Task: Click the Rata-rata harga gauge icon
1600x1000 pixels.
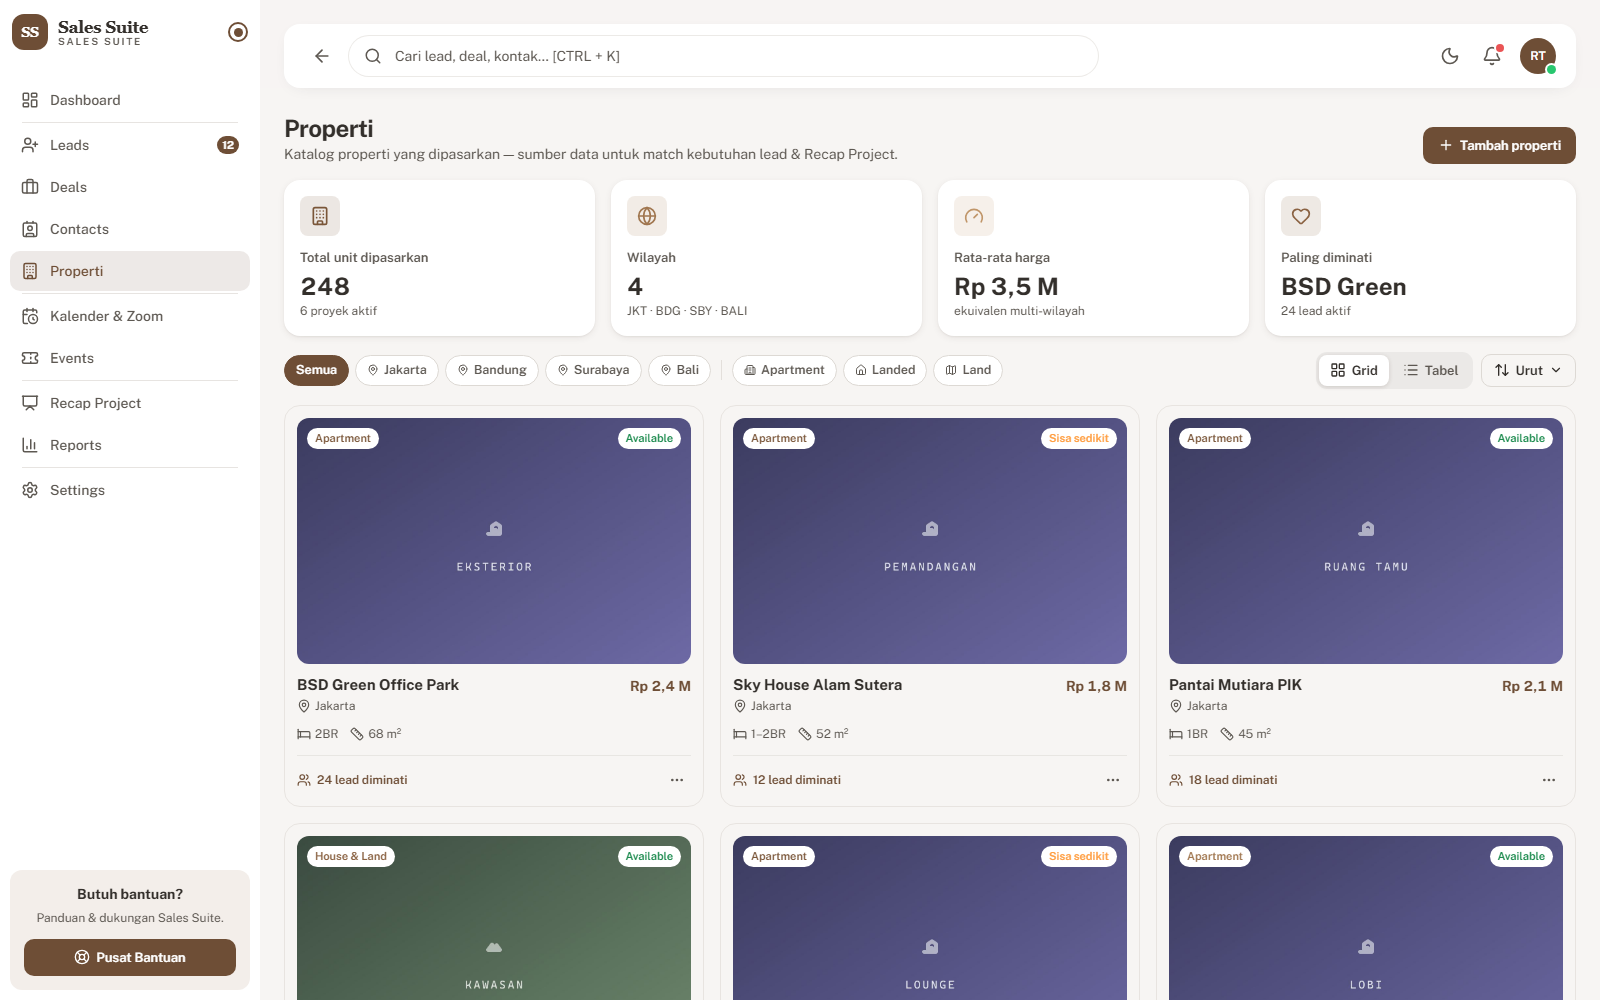Action: coord(974,216)
